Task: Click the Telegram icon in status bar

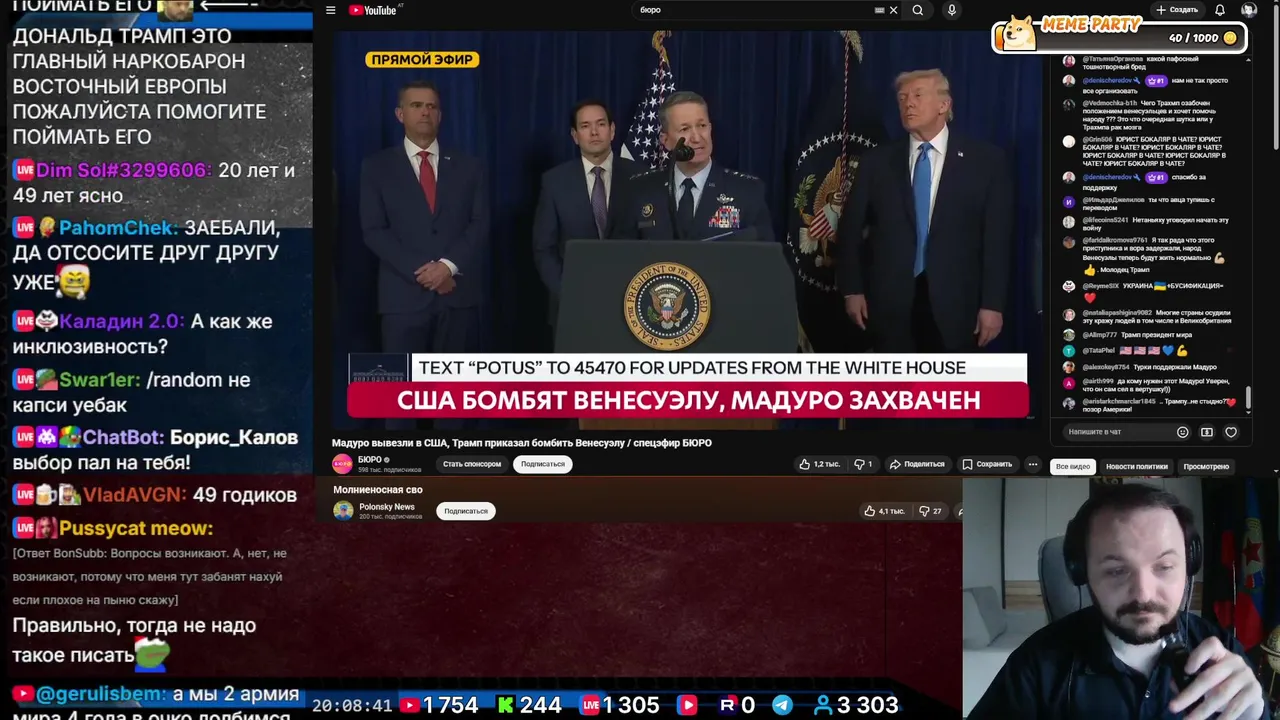Action: 782,705
